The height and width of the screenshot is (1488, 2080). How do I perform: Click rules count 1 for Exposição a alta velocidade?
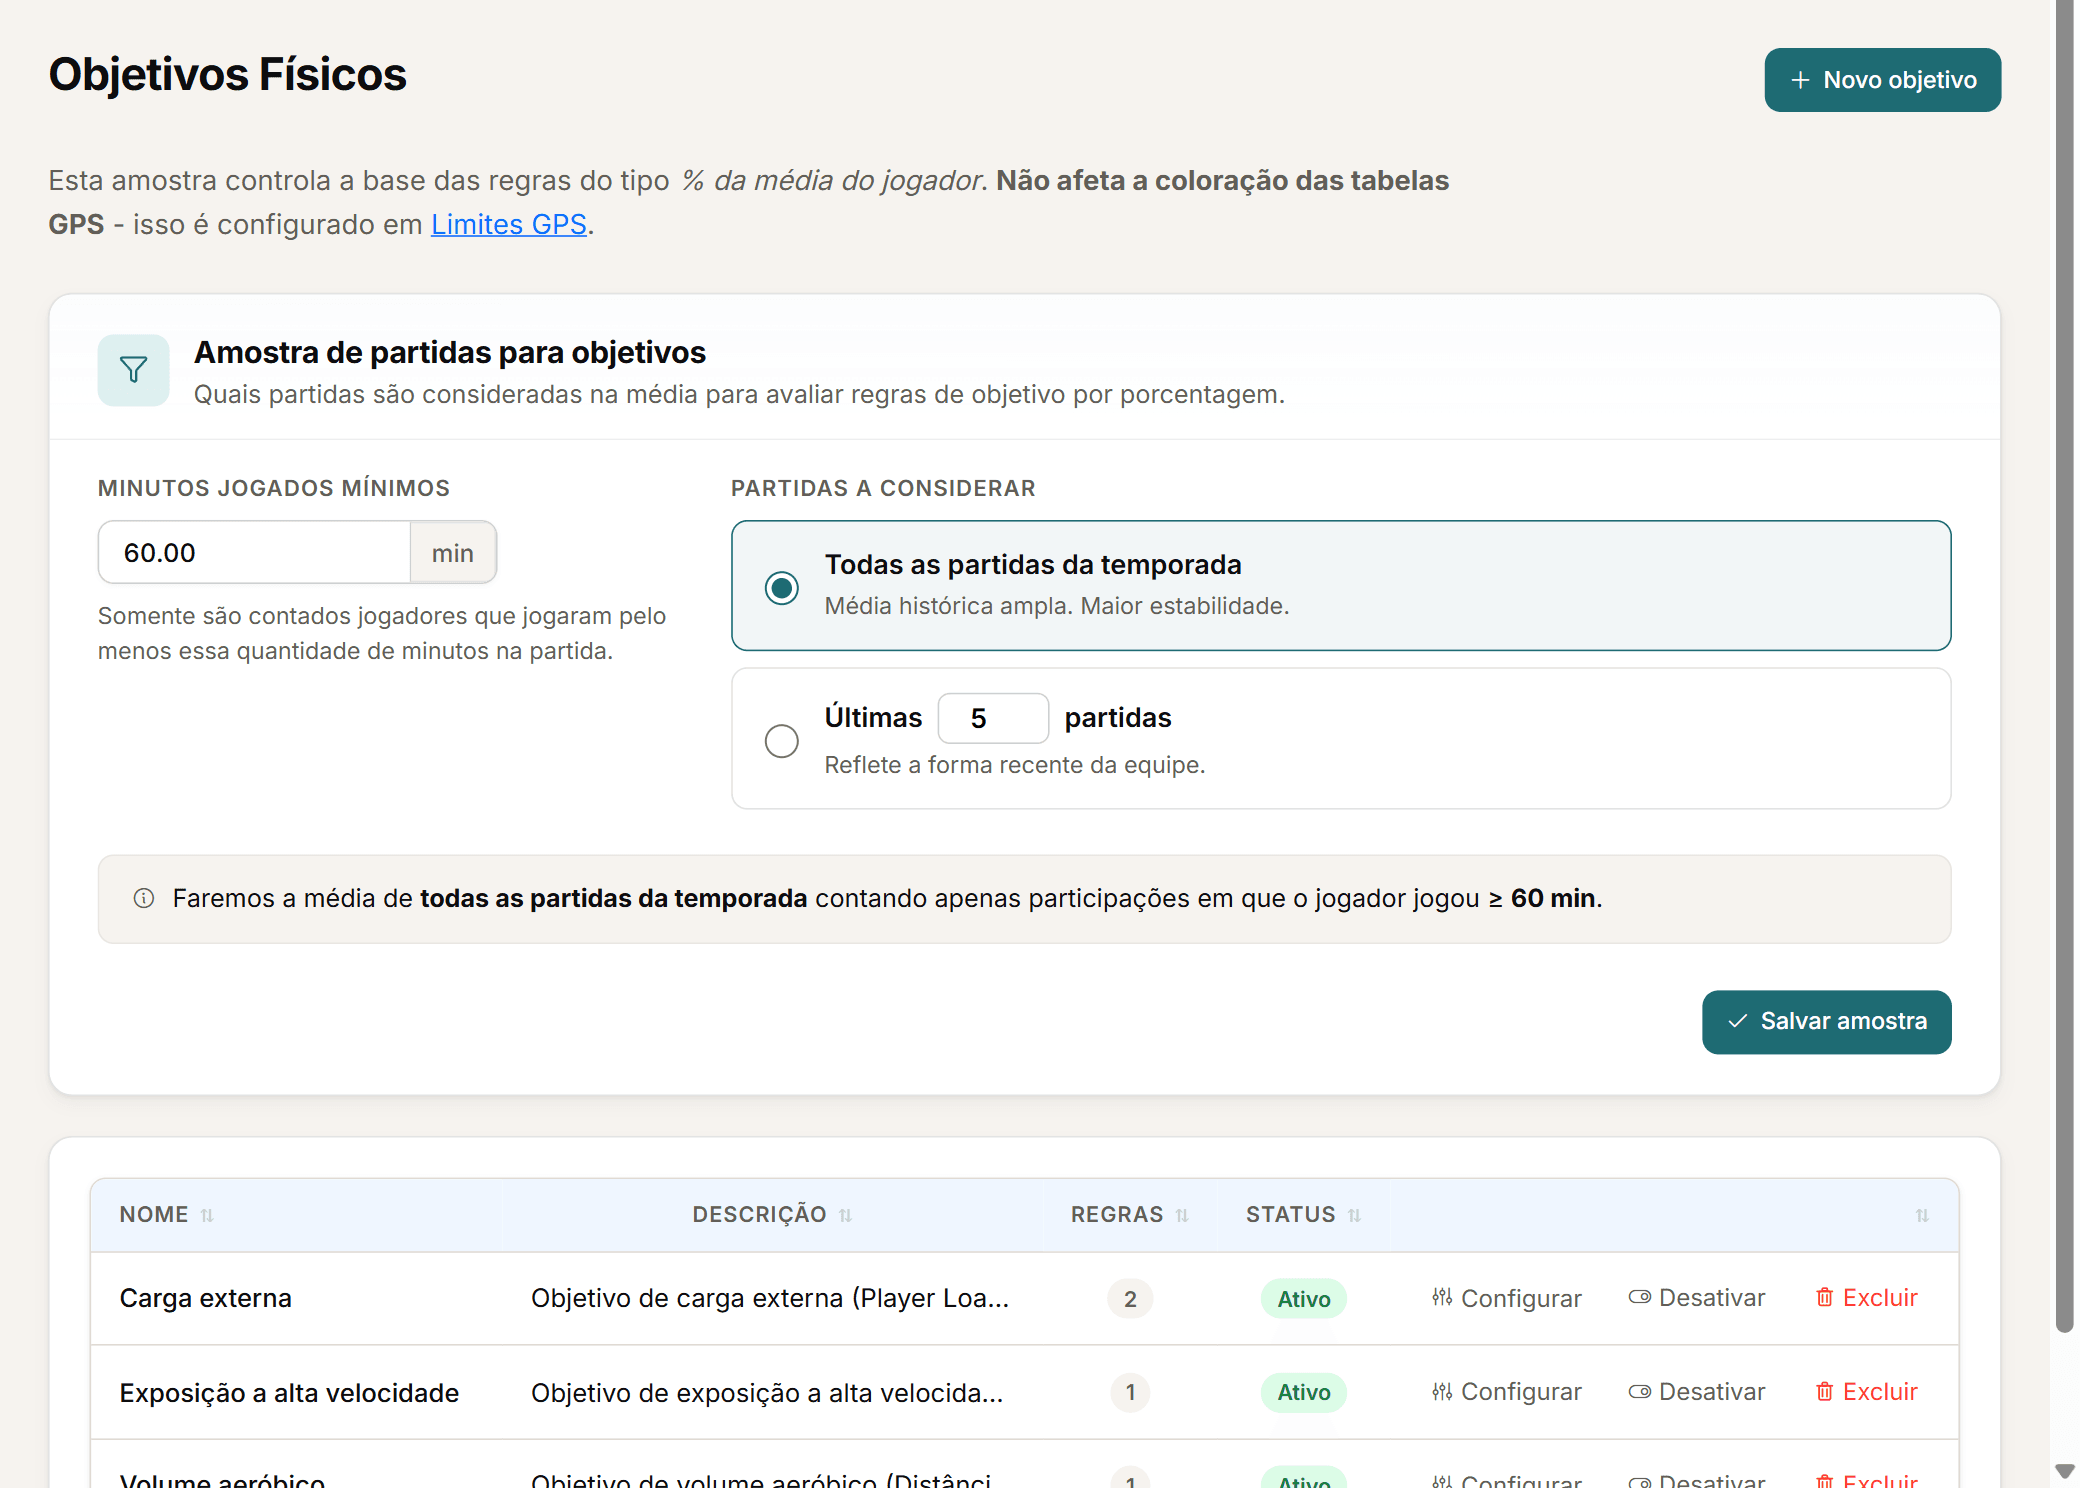1130,1392
